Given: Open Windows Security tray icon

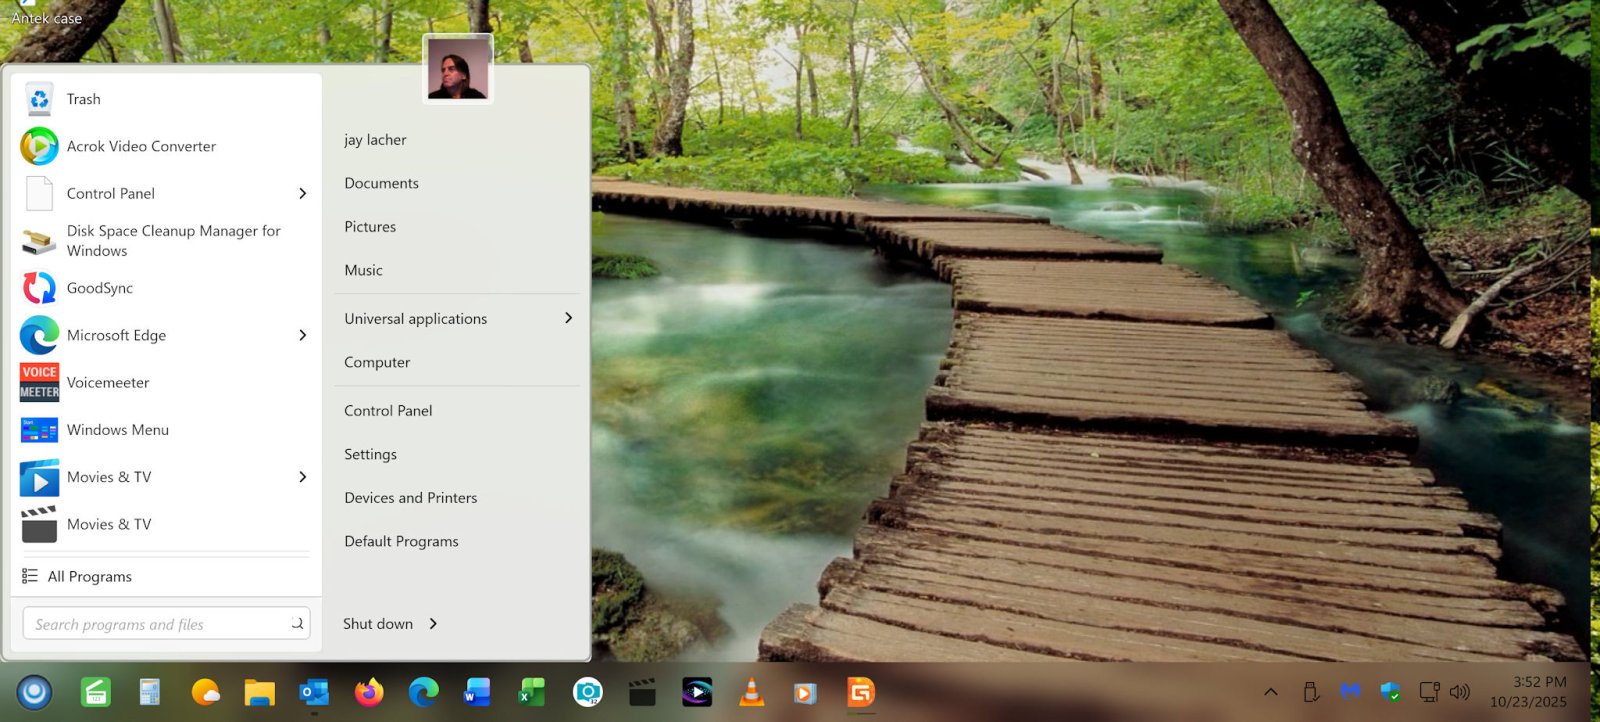Looking at the screenshot, I should pyautogui.click(x=1390, y=692).
